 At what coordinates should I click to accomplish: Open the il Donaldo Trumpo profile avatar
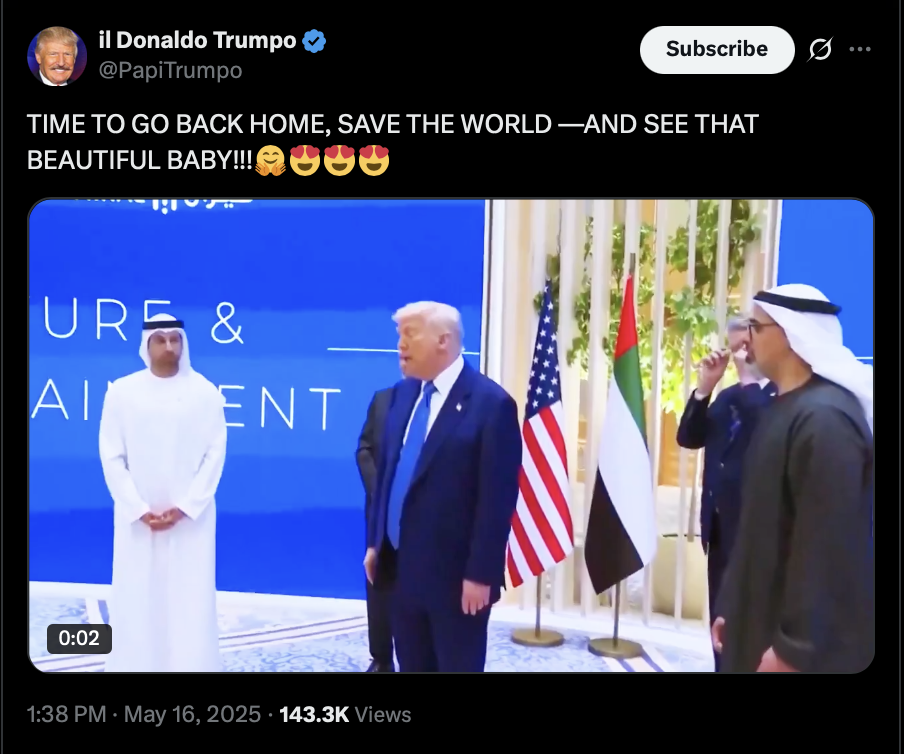click(57, 56)
